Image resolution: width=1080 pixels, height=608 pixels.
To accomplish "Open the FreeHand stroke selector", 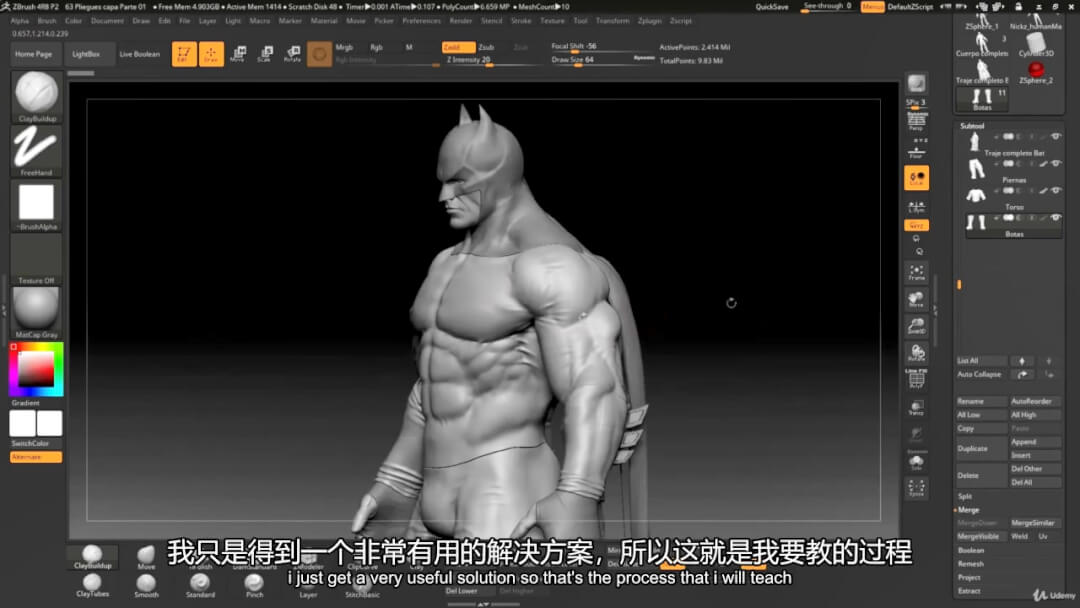I will pos(36,151).
